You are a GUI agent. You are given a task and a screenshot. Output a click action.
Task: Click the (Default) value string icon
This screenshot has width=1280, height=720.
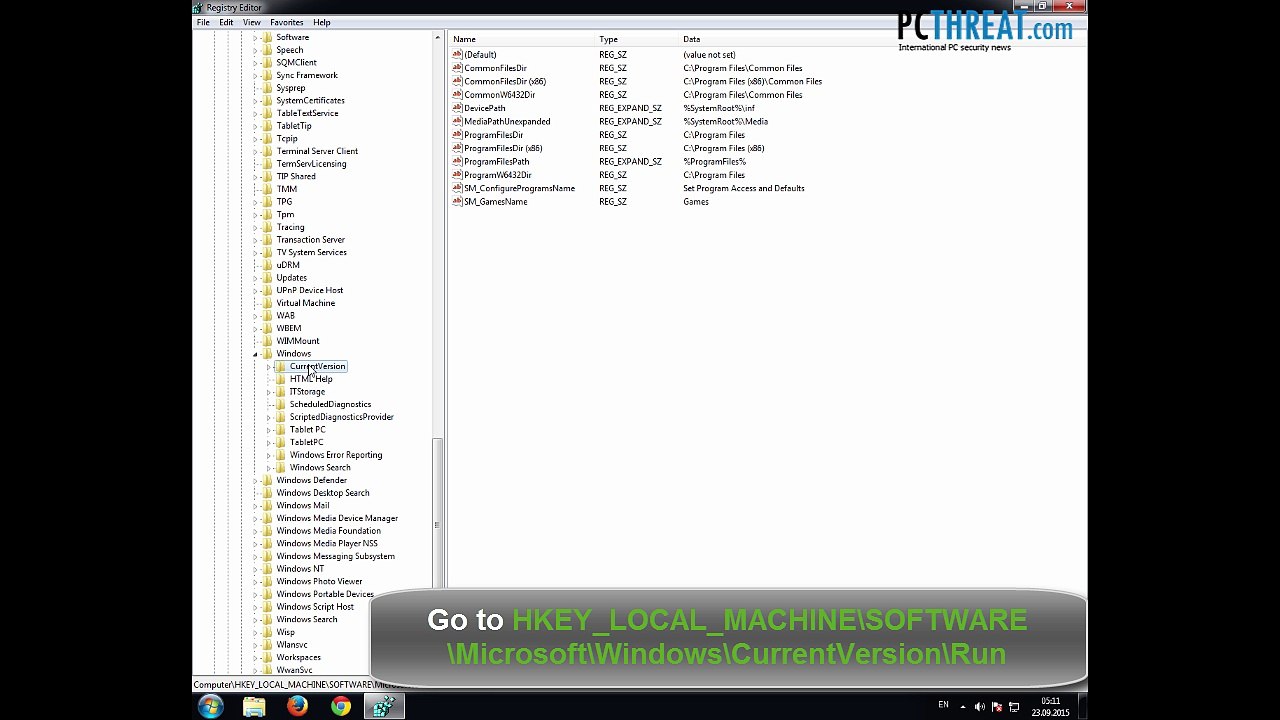457,54
